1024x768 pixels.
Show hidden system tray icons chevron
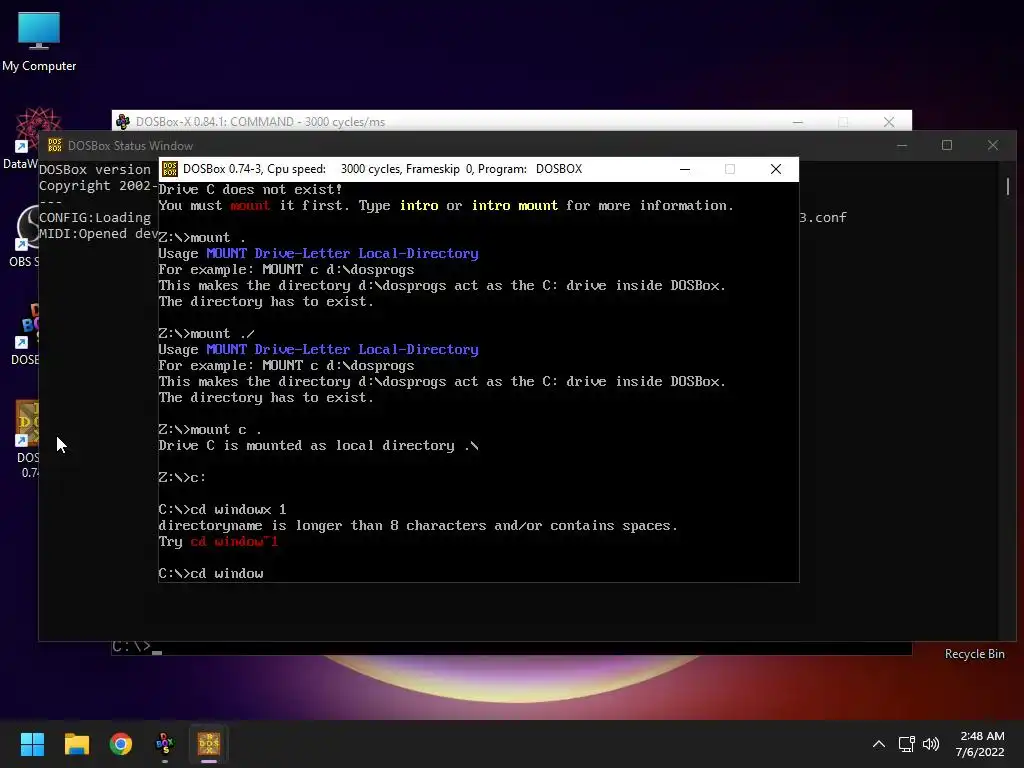tap(879, 744)
